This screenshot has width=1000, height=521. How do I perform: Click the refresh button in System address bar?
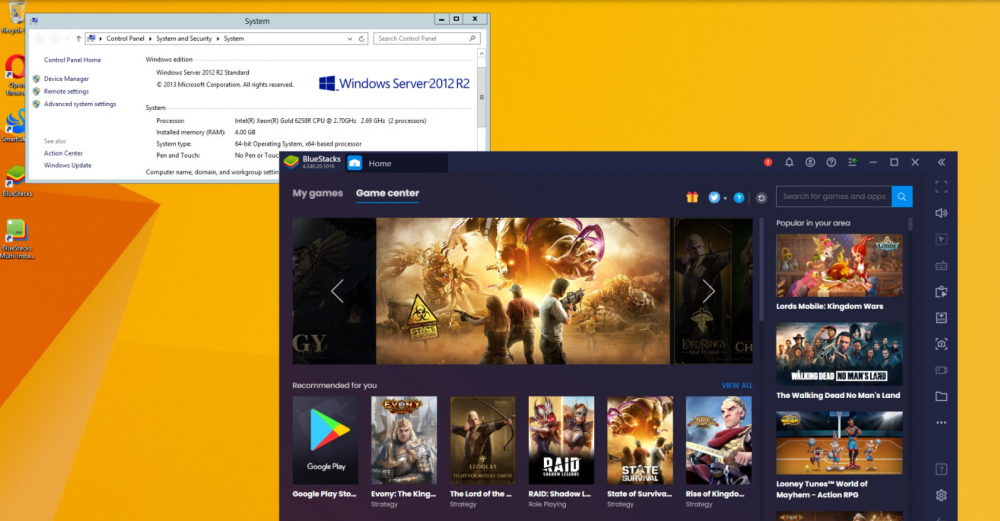point(362,39)
